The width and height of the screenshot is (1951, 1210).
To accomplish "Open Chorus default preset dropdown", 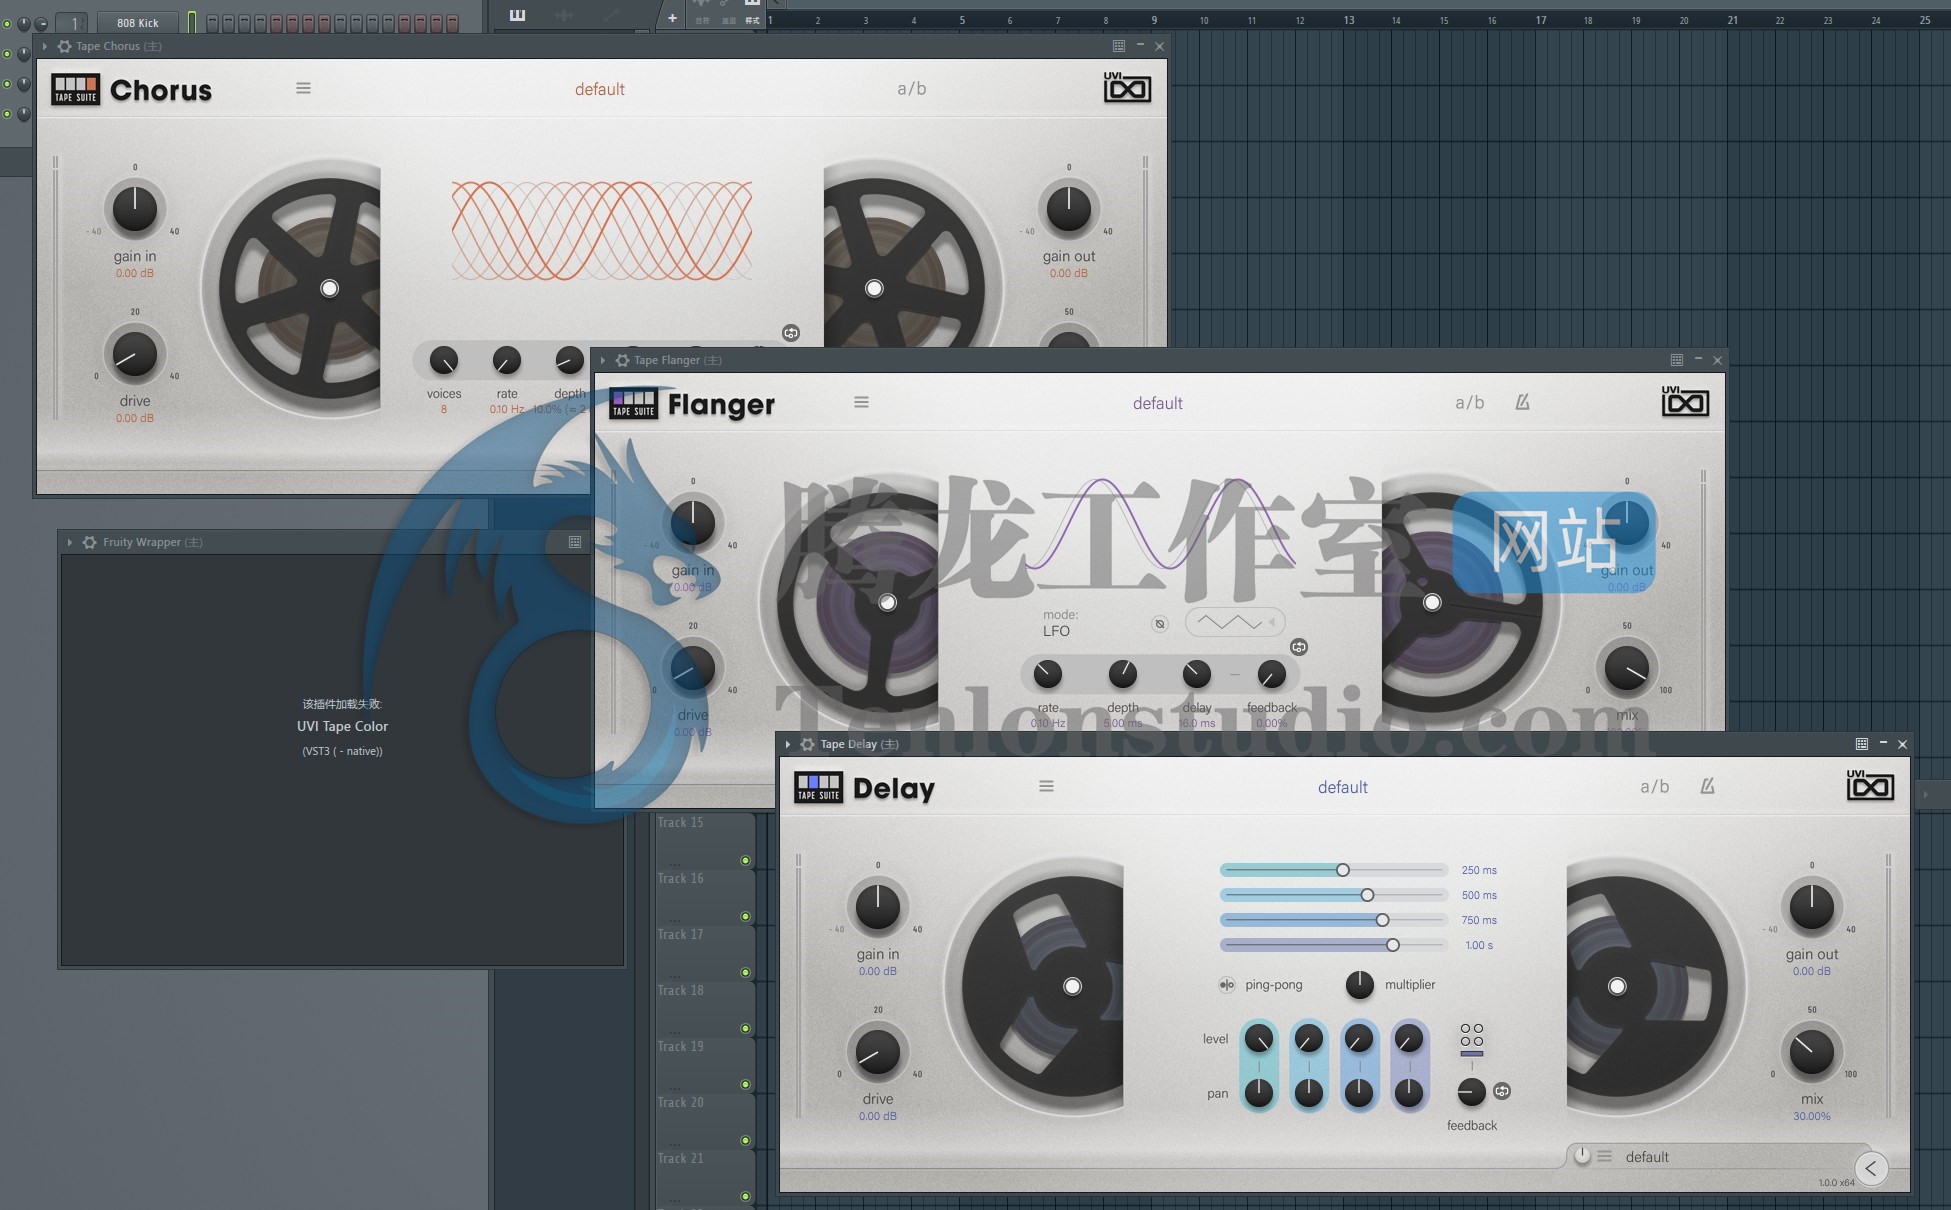I will pos(599,89).
